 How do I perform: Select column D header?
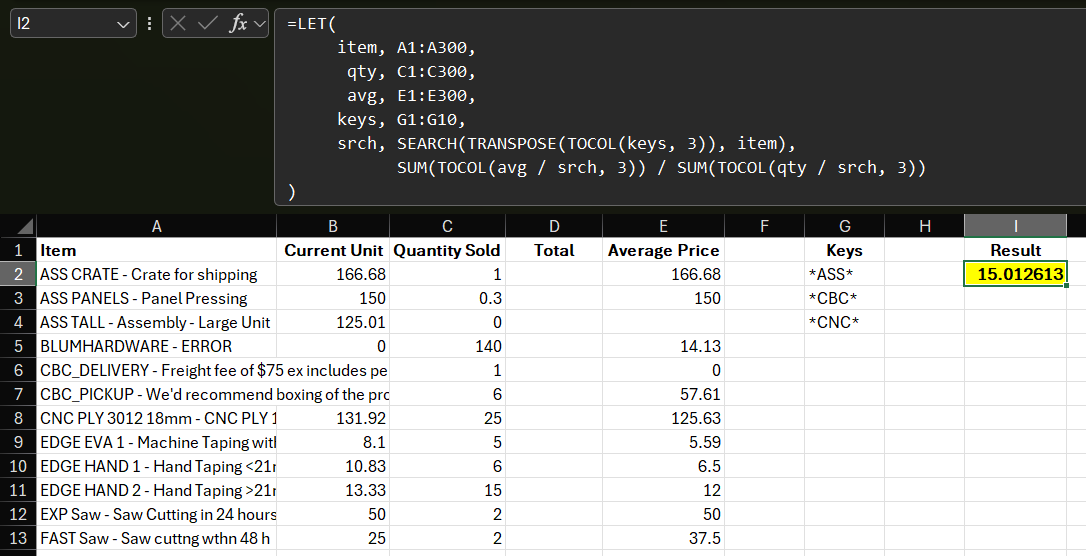(554, 226)
